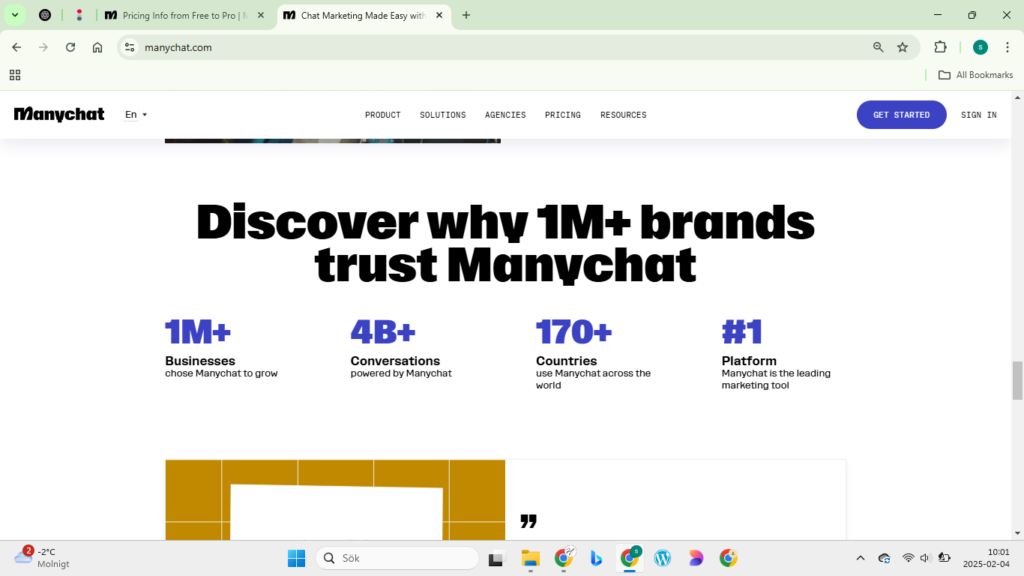Click "powered by Manychat" text
The width and height of the screenshot is (1024, 576).
pos(401,374)
